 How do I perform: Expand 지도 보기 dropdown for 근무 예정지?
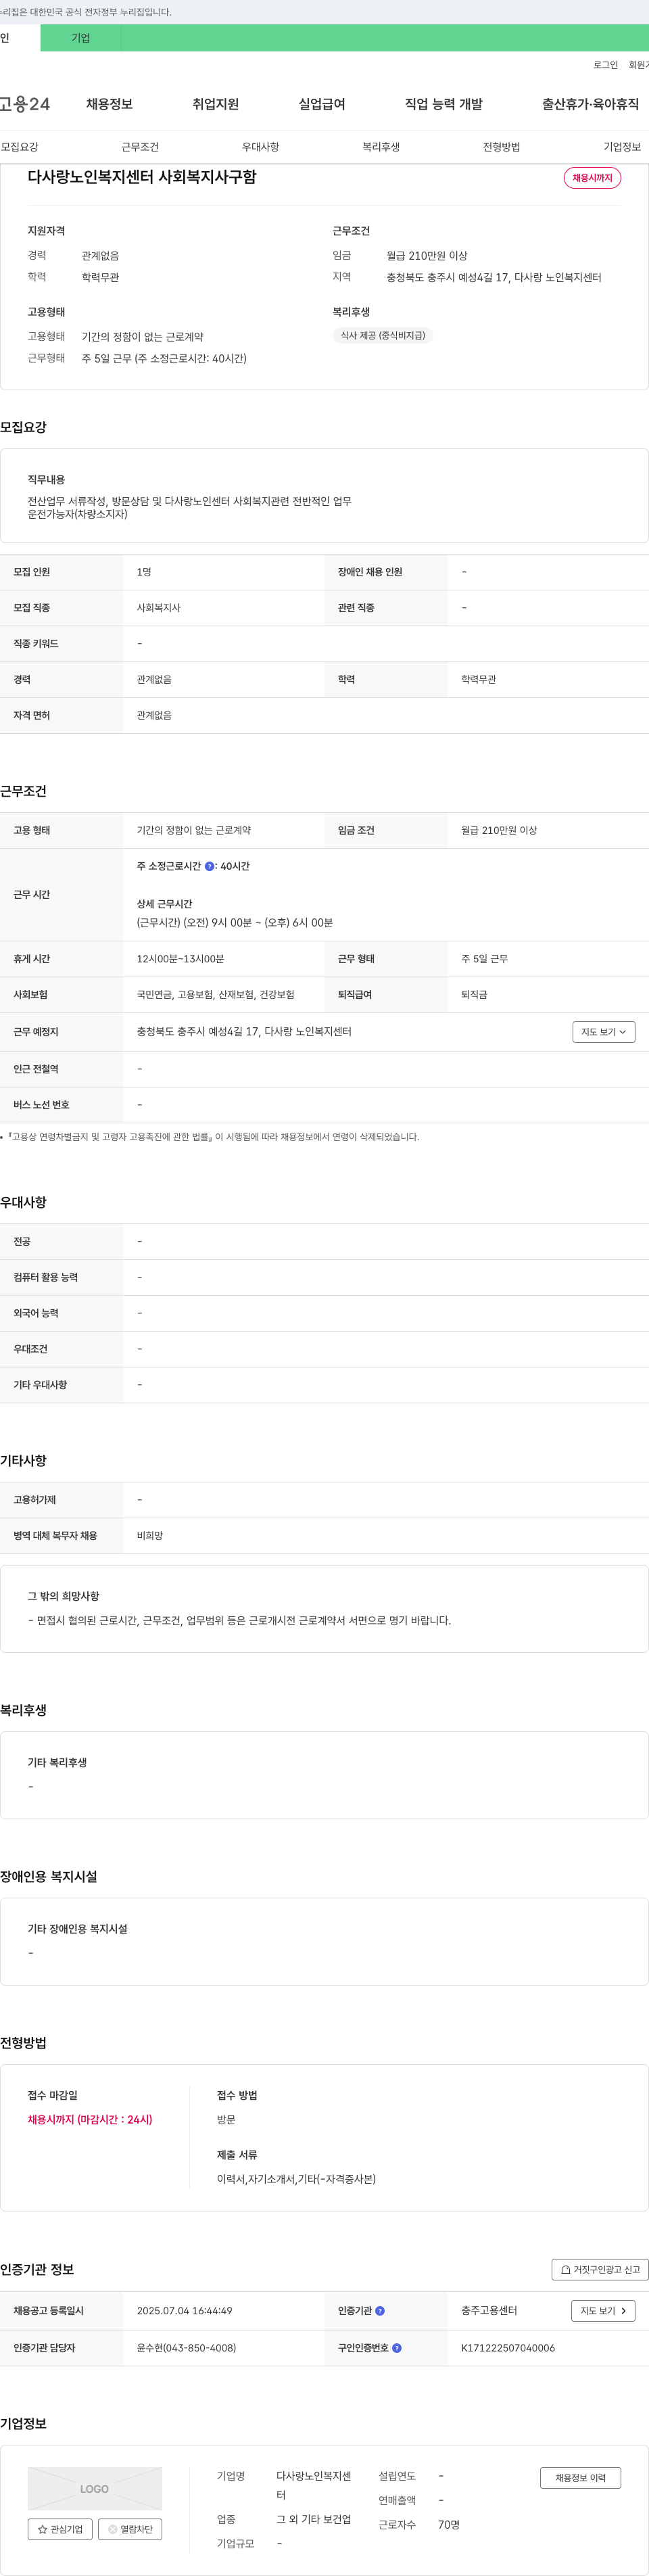(x=604, y=1032)
